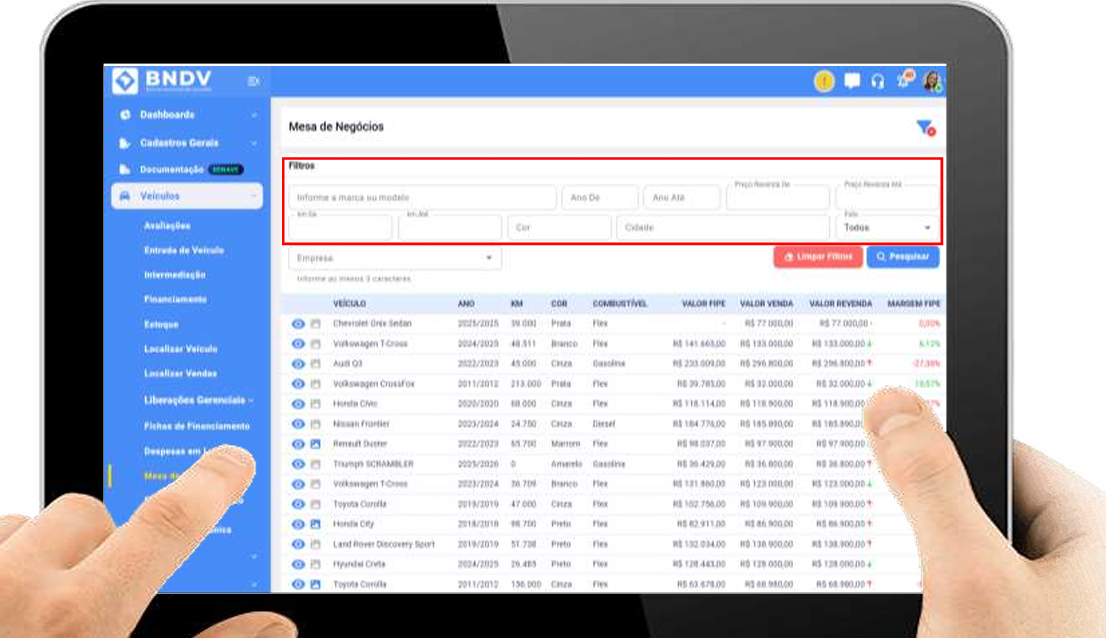View Land Rover Discovery Sport eye icon
Viewport: 1106px width, 638px height.
tap(298, 544)
